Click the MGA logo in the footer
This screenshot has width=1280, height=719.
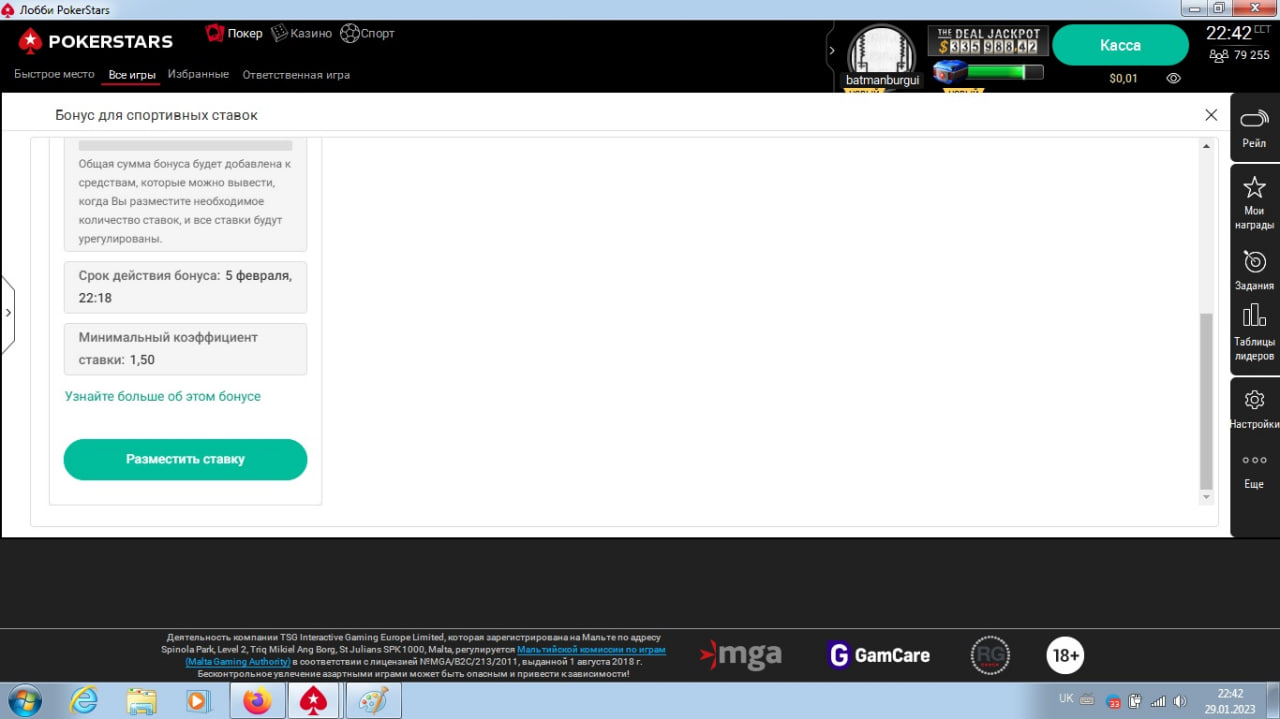click(x=741, y=655)
